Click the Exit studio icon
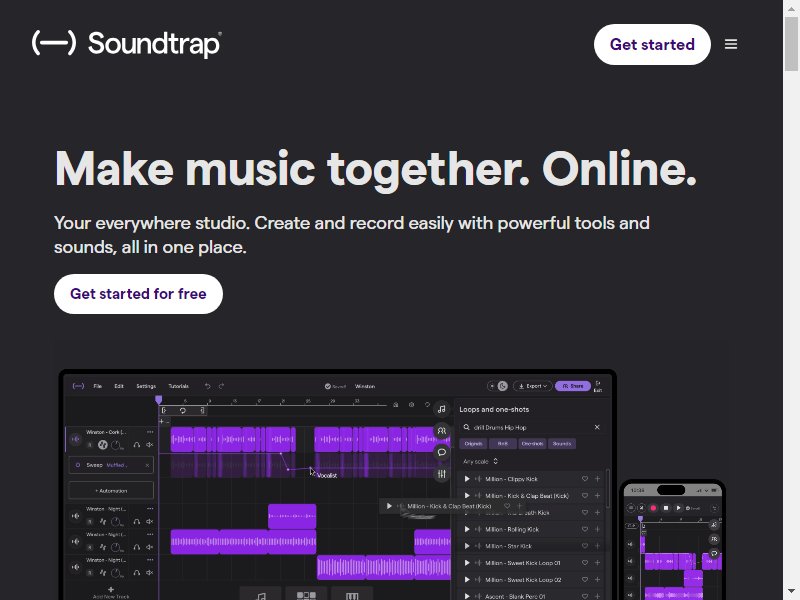The image size is (800, 600). tap(598, 386)
